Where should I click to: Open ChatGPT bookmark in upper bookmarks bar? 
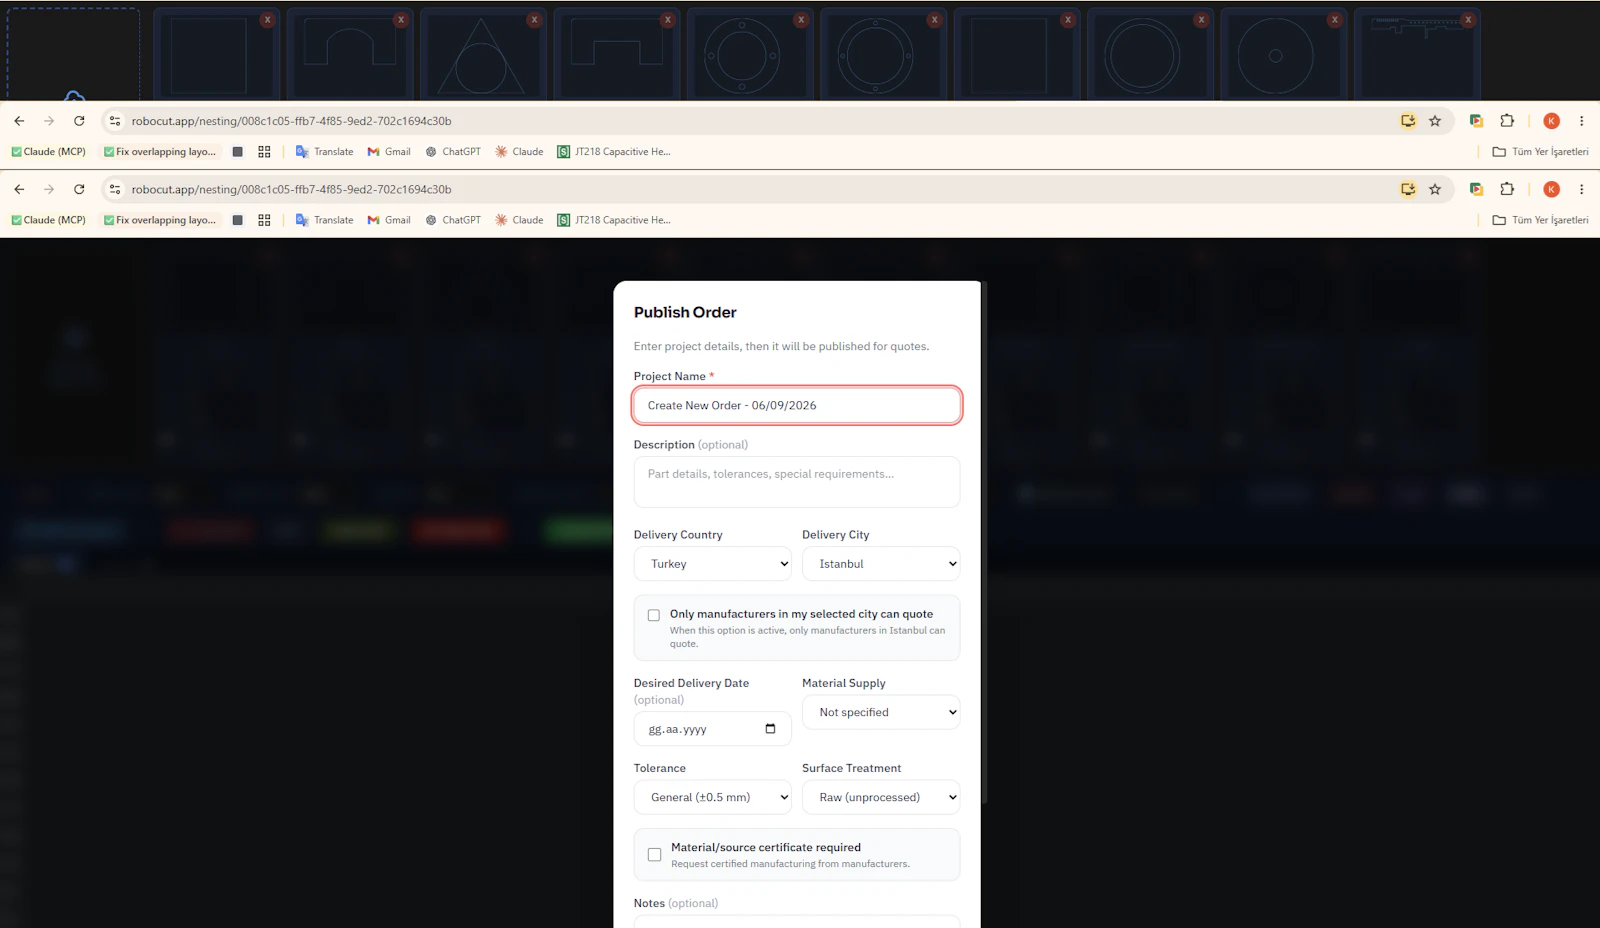[453, 152]
